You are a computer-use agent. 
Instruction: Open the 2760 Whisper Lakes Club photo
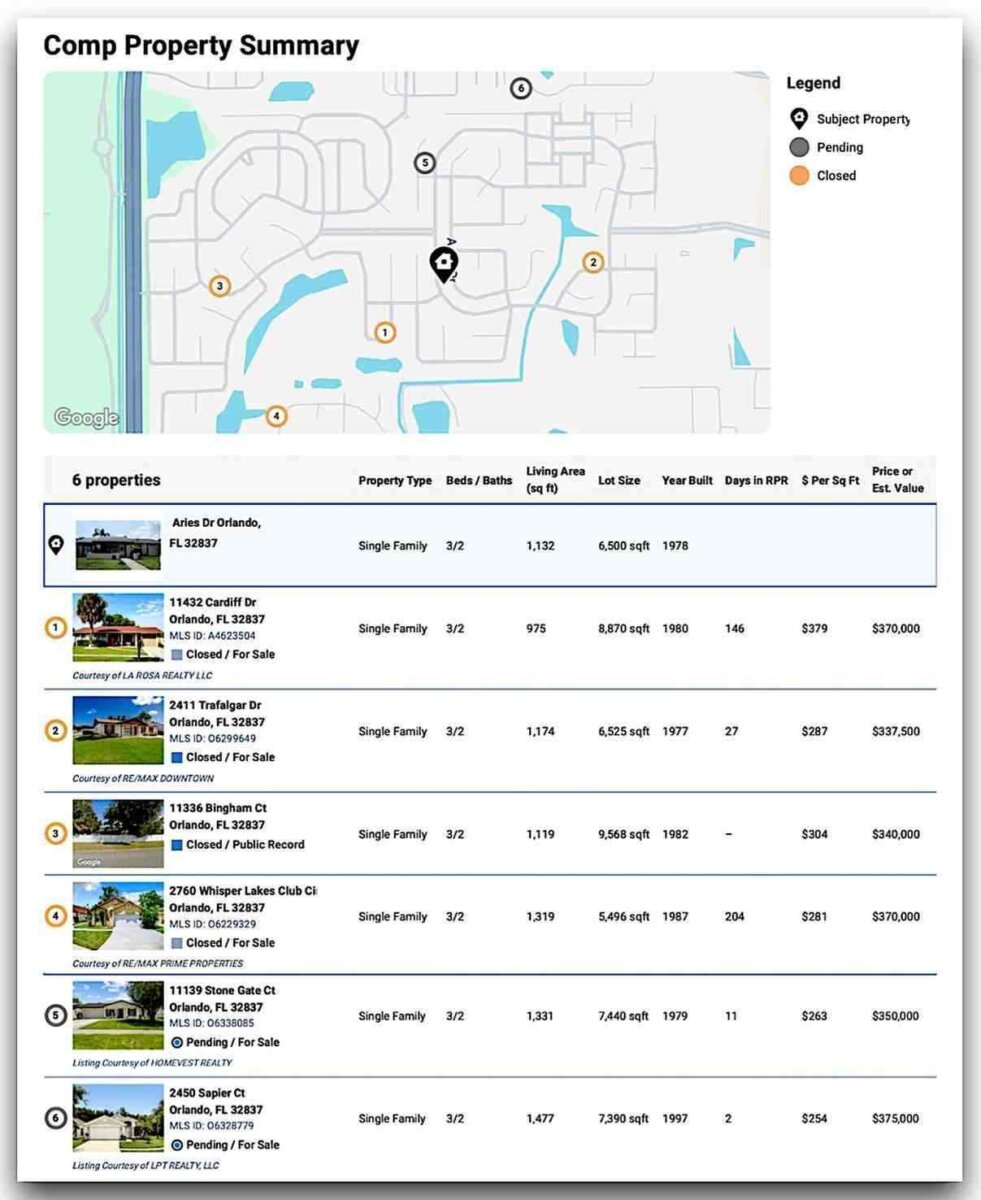(118, 916)
